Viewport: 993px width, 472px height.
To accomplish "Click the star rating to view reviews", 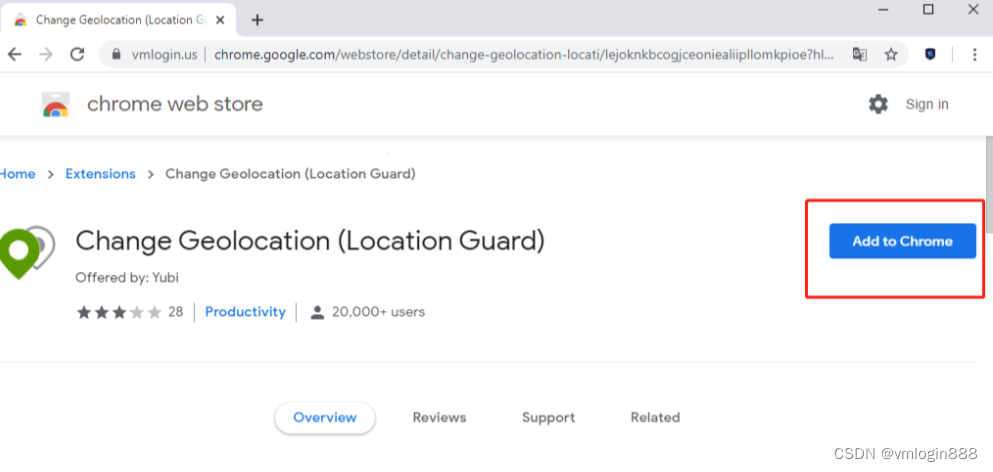I will [119, 312].
